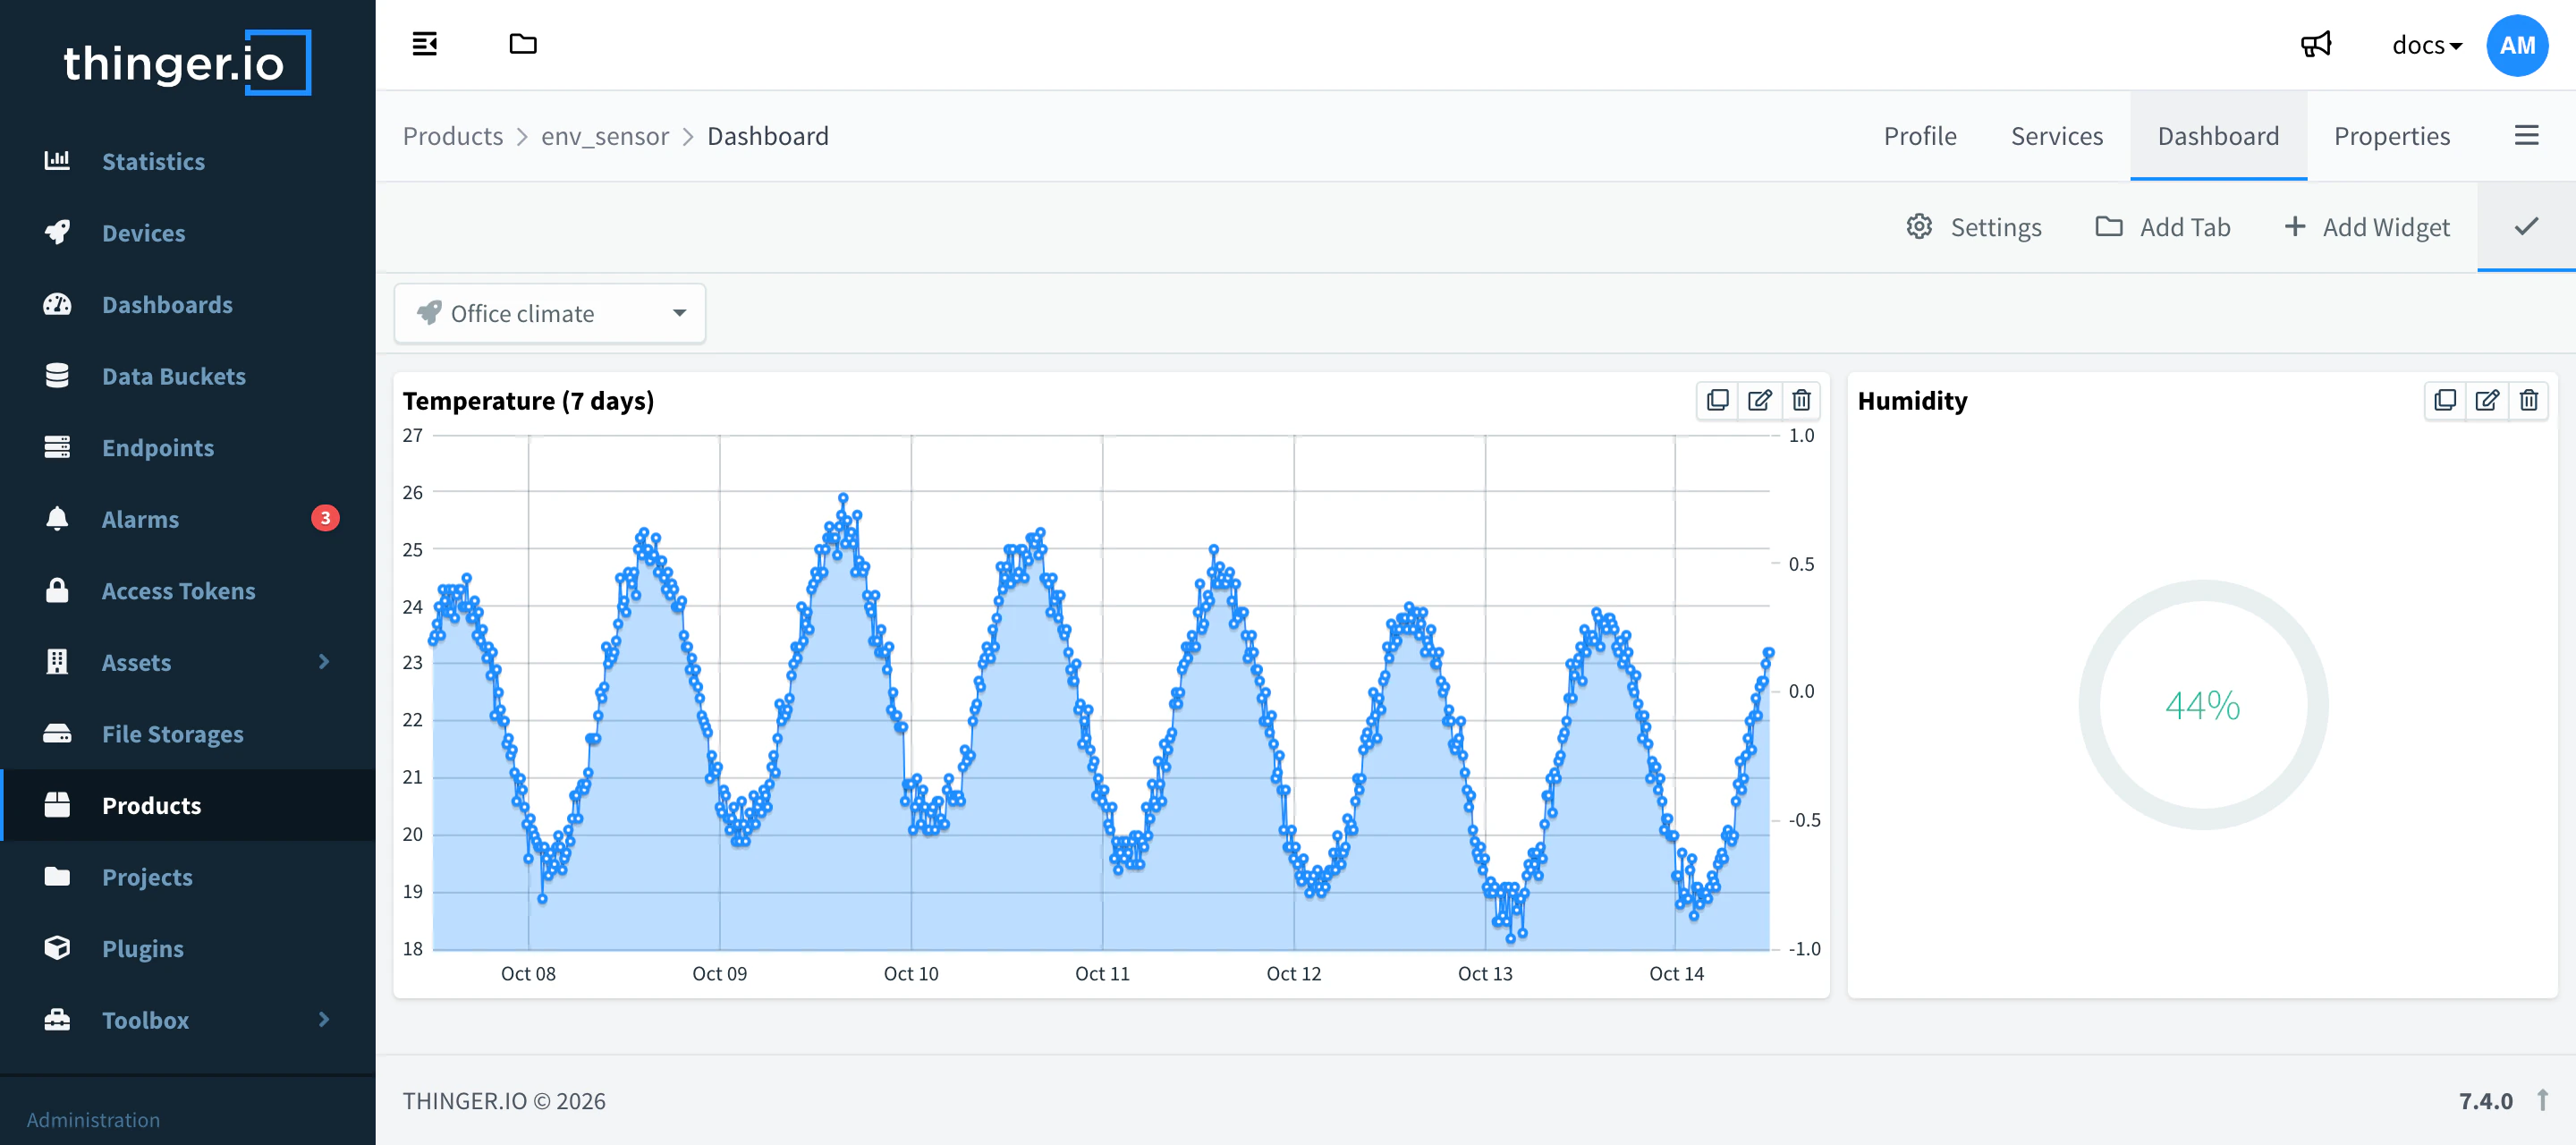Open File Storages section
Screen dimensions: 2576x1145
pyautogui.click(x=188, y=734)
